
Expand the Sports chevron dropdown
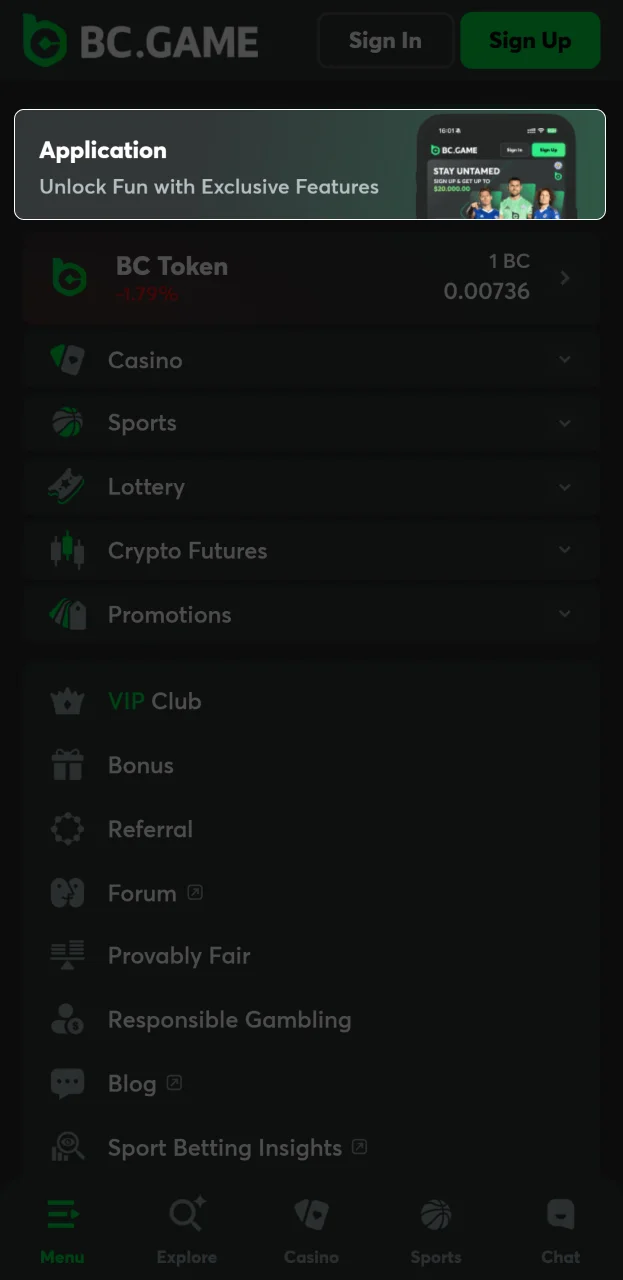[x=565, y=423]
